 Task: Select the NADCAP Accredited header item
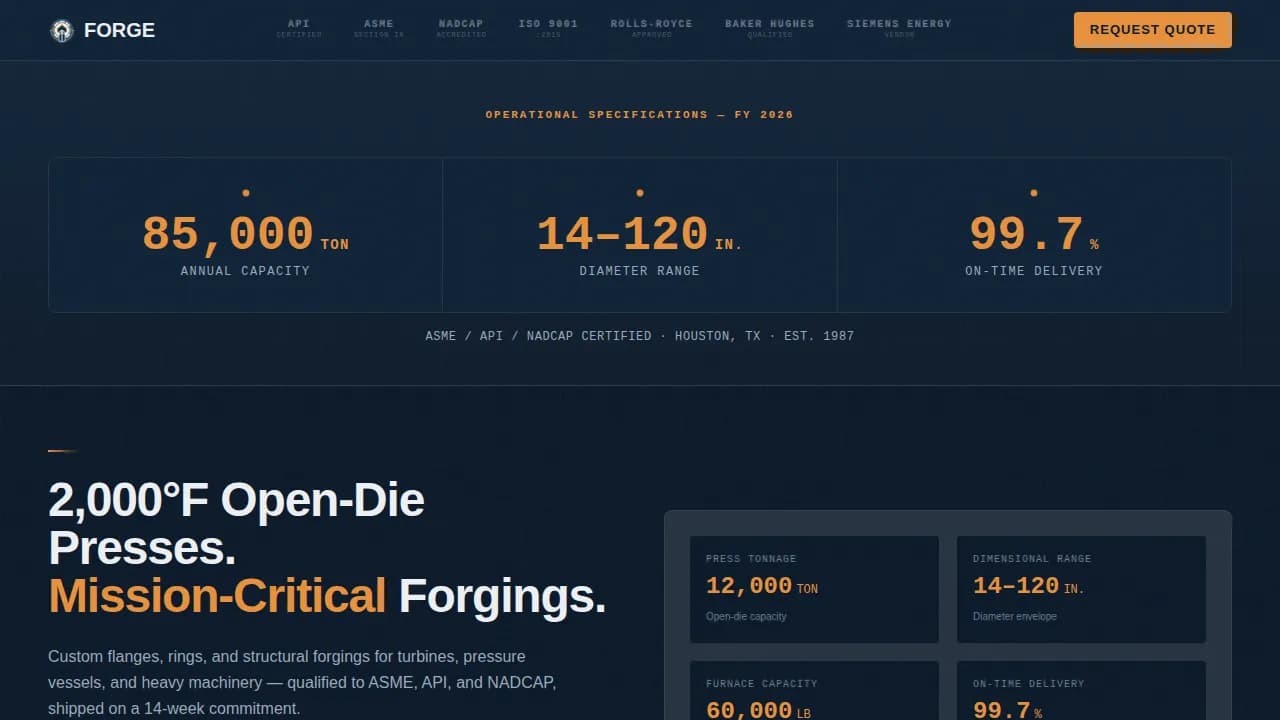tap(461, 28)
